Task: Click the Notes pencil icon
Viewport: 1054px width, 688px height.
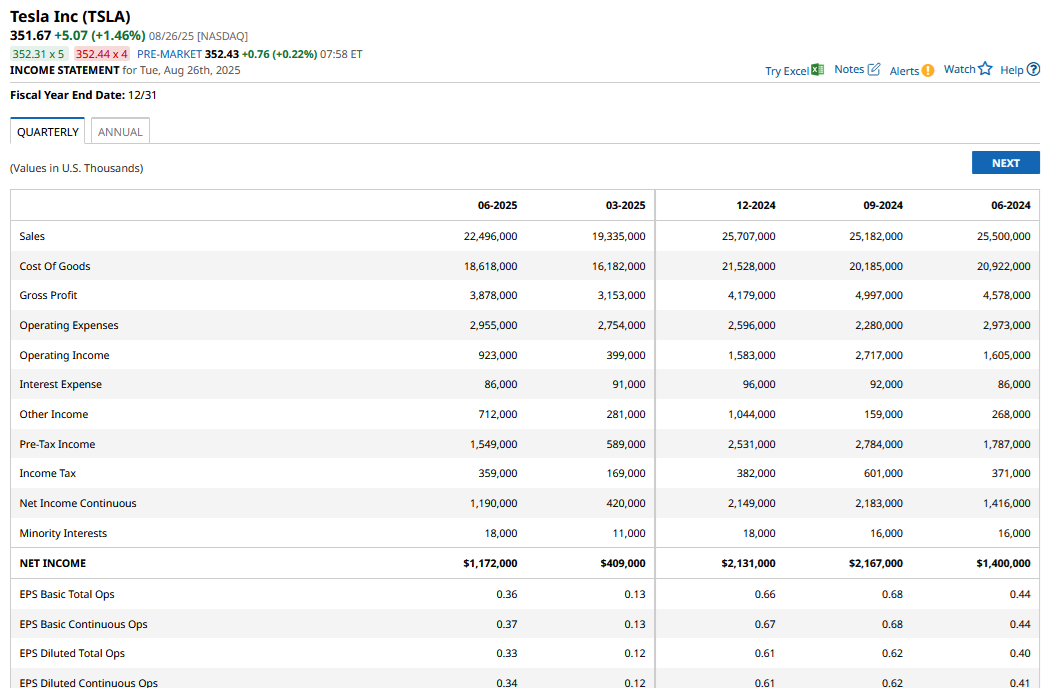Action: point(874,69)
